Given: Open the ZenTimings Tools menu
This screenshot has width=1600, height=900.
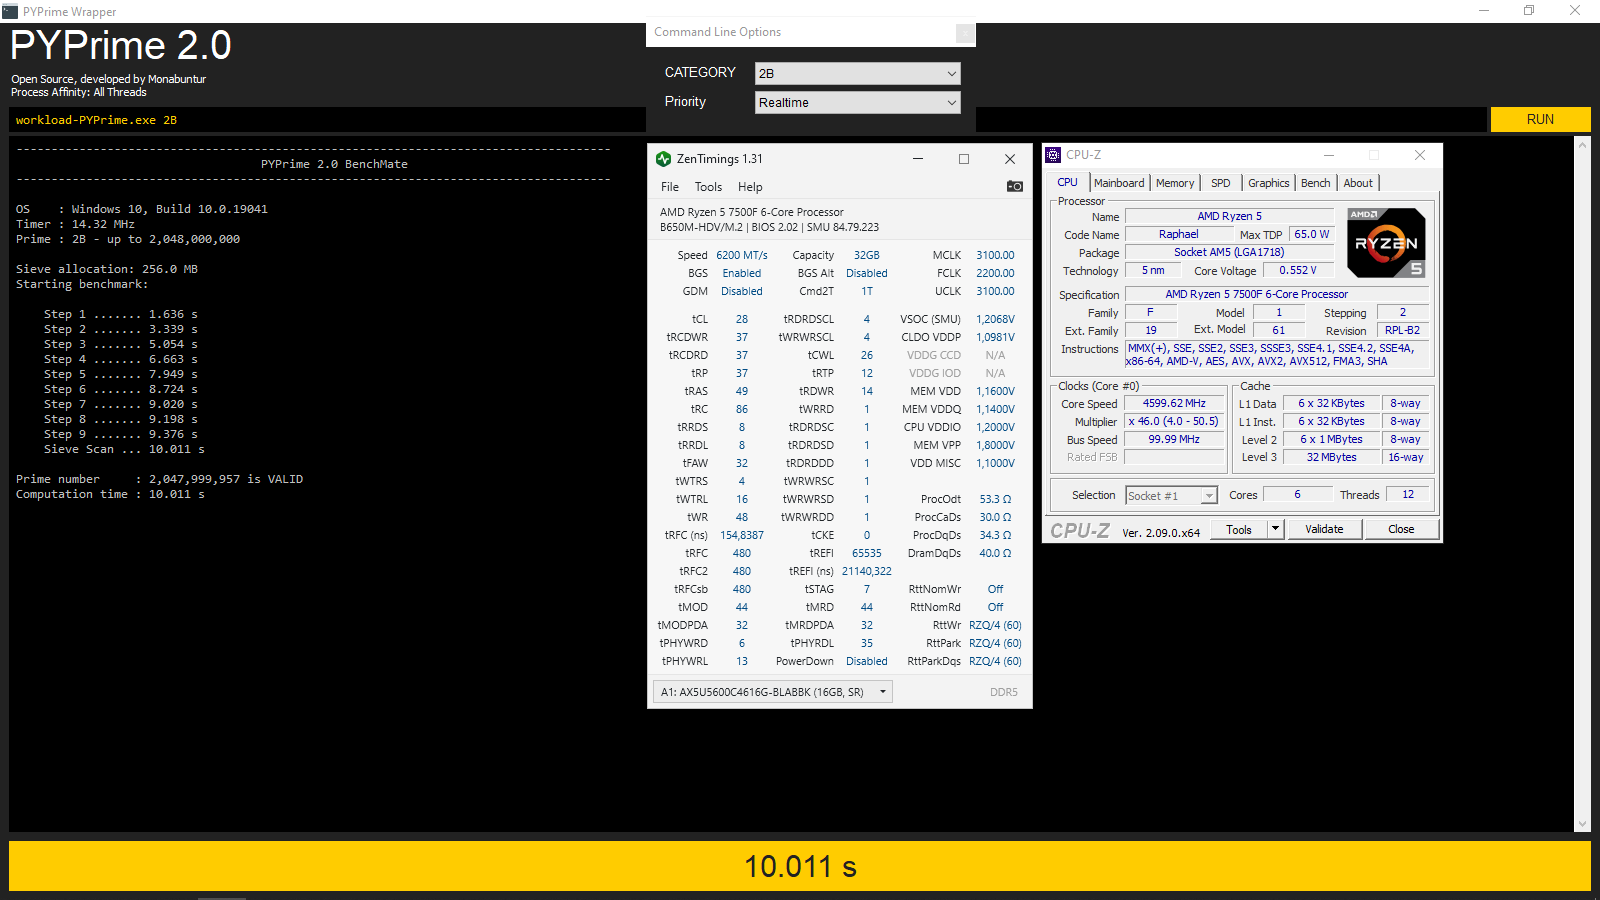Looking at the screenshot, I should [x=708, y=187].
